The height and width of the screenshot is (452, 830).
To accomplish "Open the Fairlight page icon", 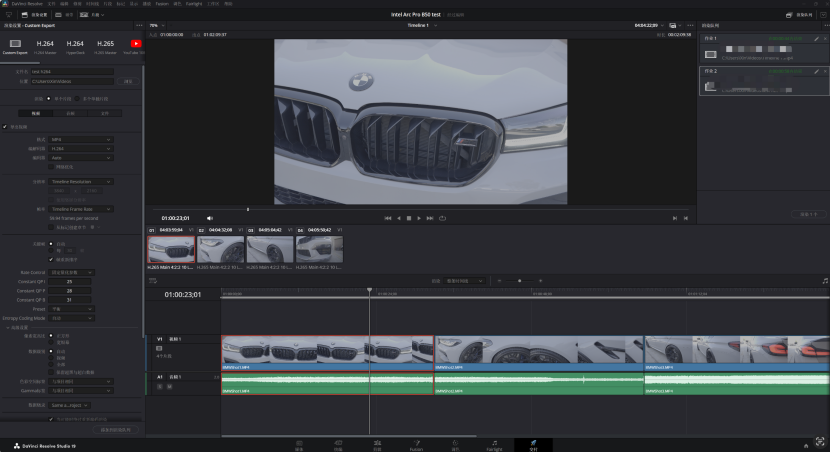I will click(x=493, y=443).
